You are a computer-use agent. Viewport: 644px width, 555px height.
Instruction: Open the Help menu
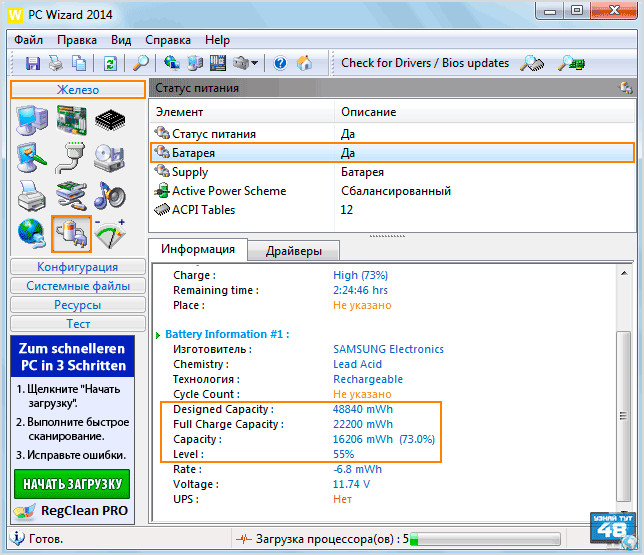coord(217,40)
